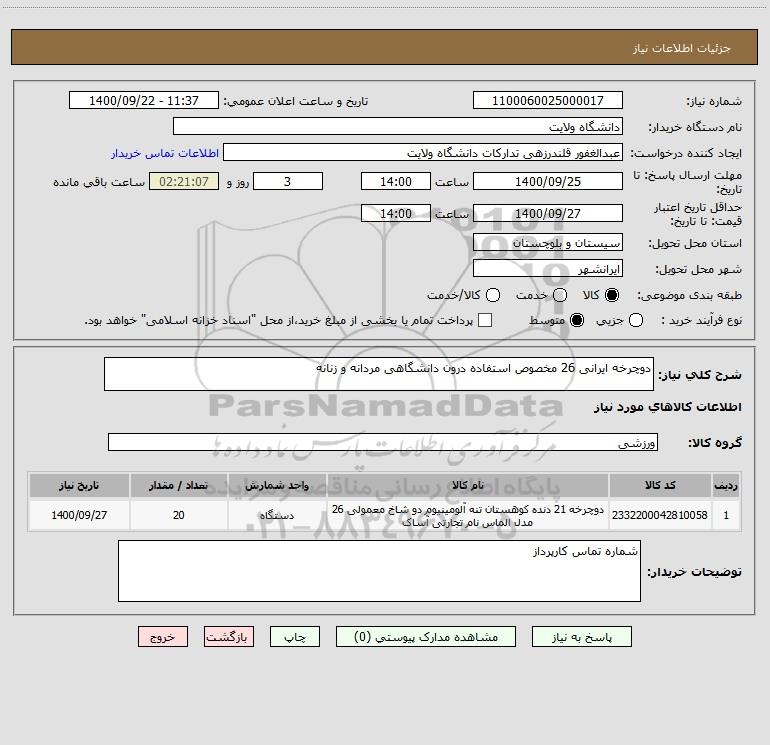Click the چاپ print button
The width and height of the screenshot is (770, 745).
pos(295,636)
